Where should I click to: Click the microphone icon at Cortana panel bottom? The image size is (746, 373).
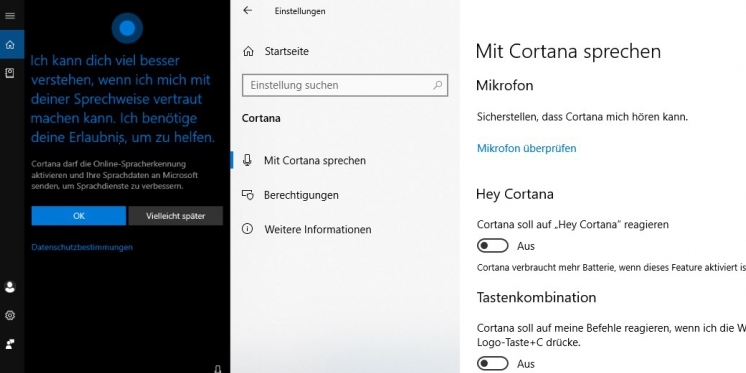217,369
